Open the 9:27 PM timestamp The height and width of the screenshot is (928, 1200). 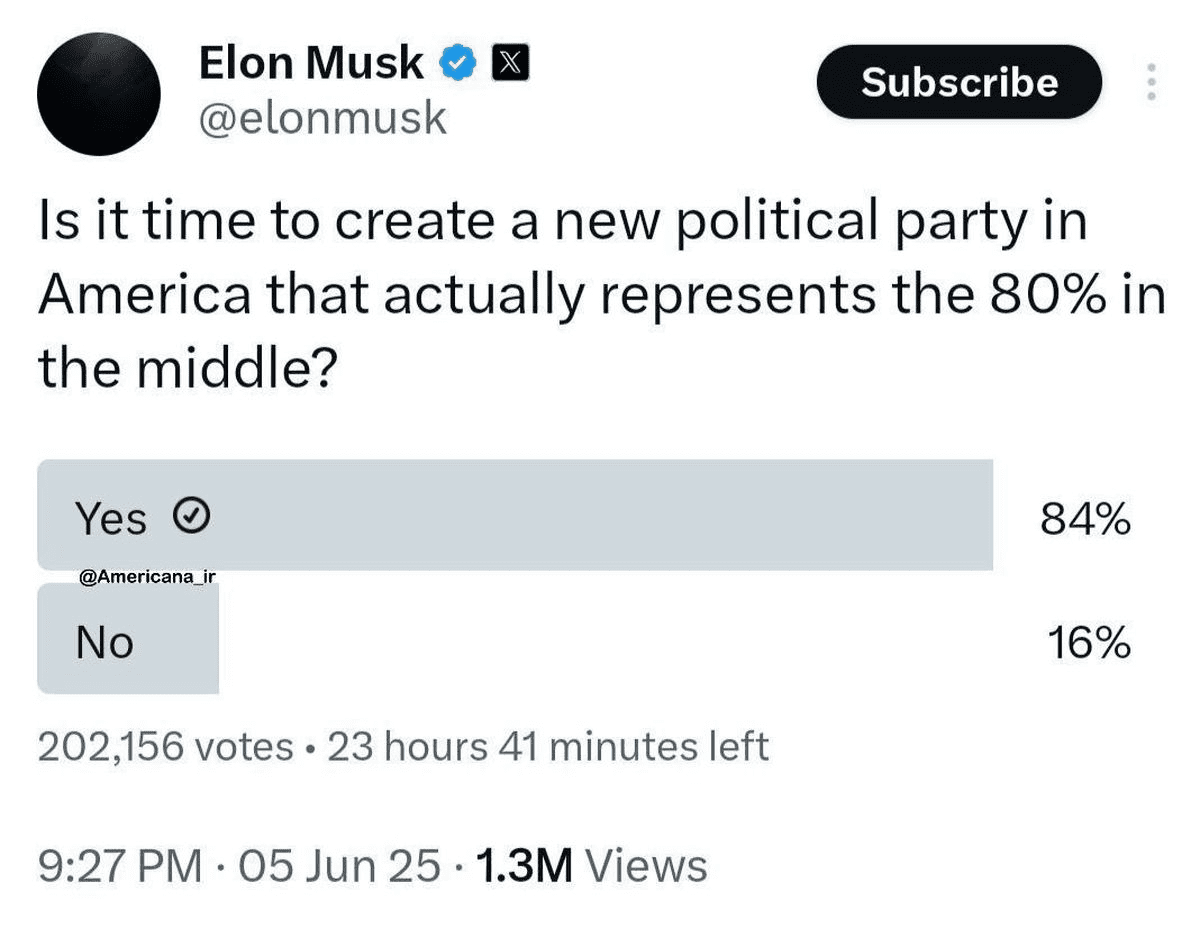point(119,866)
